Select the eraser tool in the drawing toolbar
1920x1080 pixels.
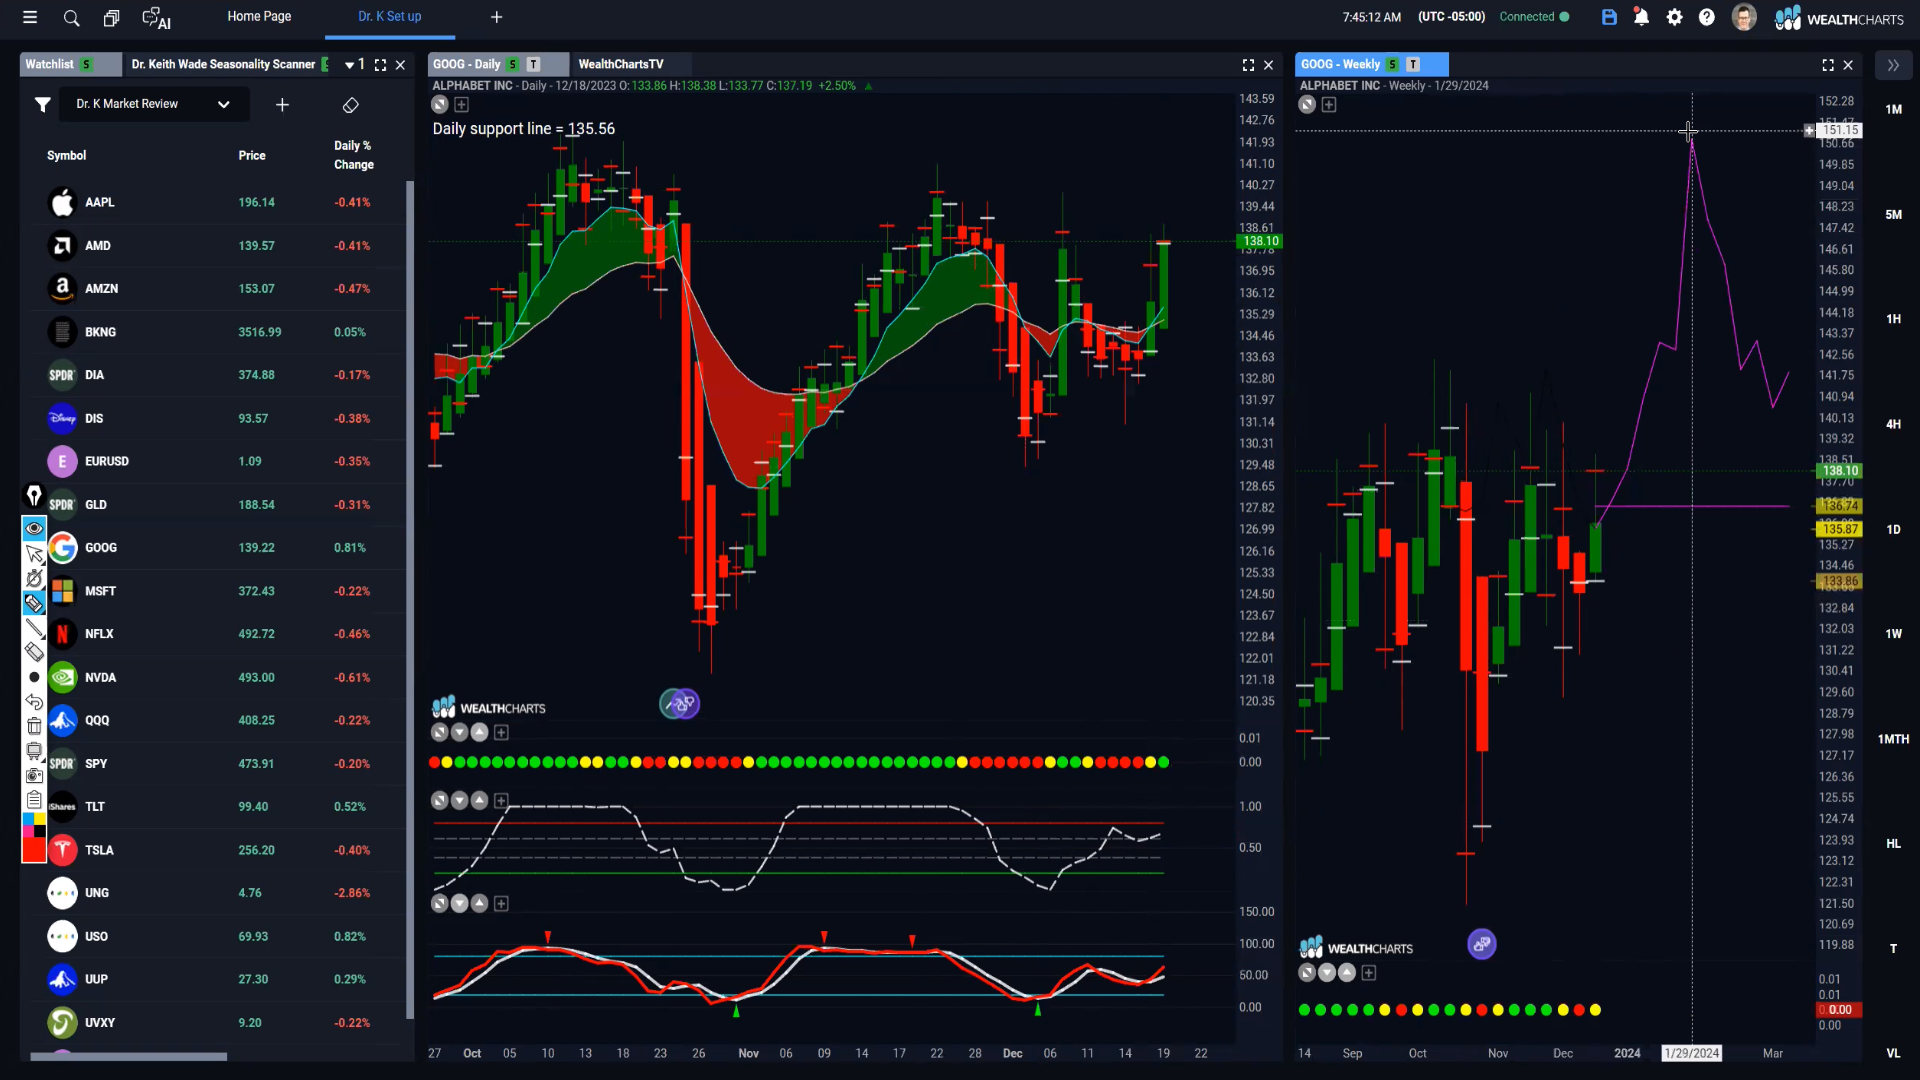(34, 652)
